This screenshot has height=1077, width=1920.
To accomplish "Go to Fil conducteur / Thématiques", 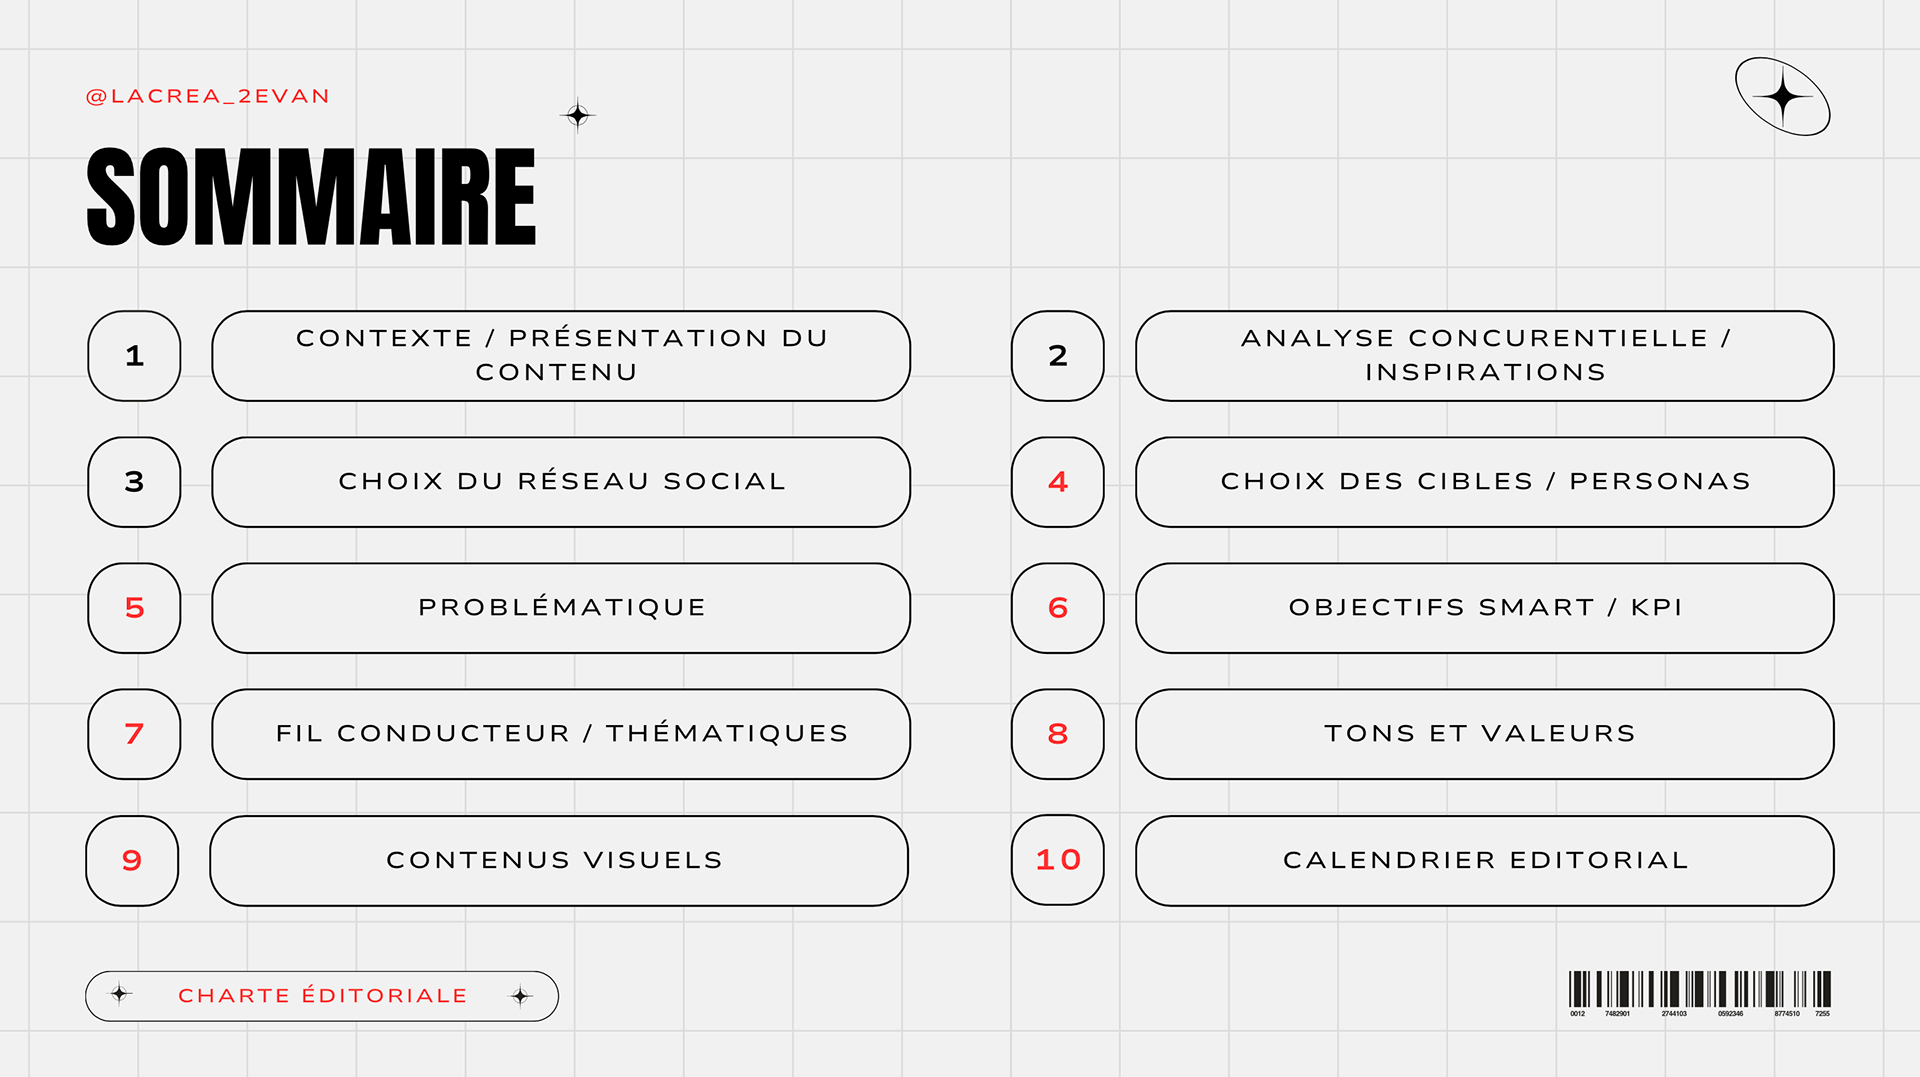I will 561,734.
